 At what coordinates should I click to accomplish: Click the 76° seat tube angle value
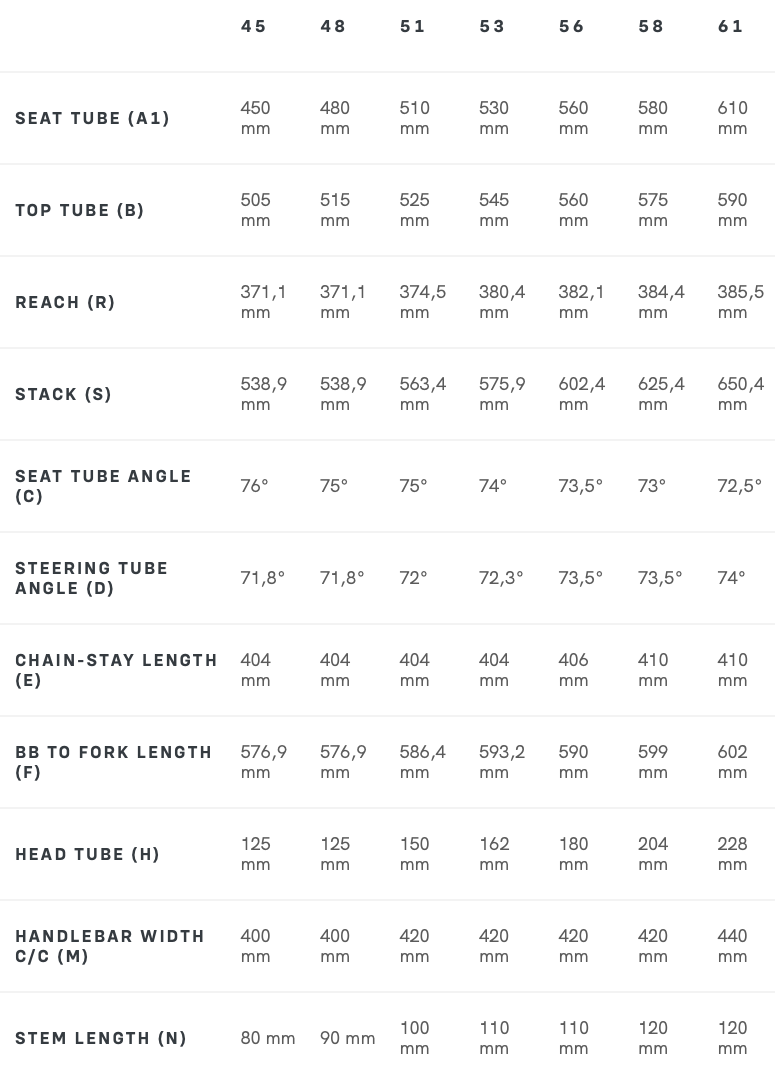254,486
